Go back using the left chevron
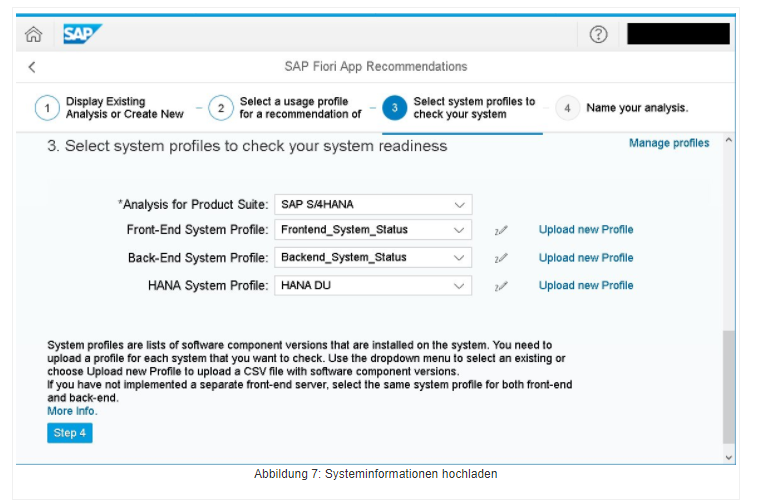 [32, 67]
